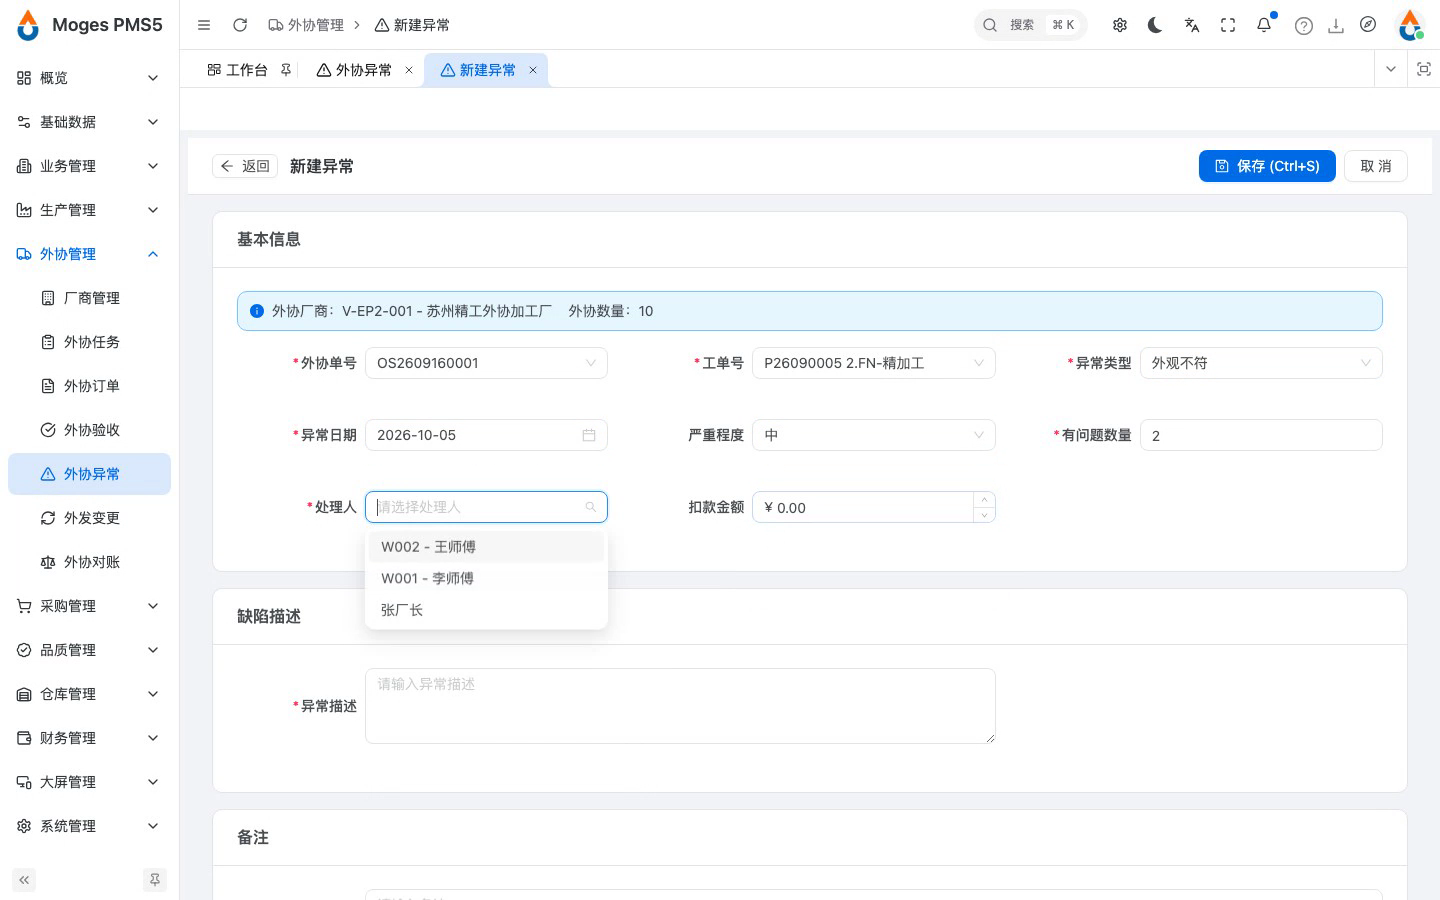The height and width of the screenshot is (900, 1440).
Task: Maximize the content area icon
Action: click(1424, 69)
